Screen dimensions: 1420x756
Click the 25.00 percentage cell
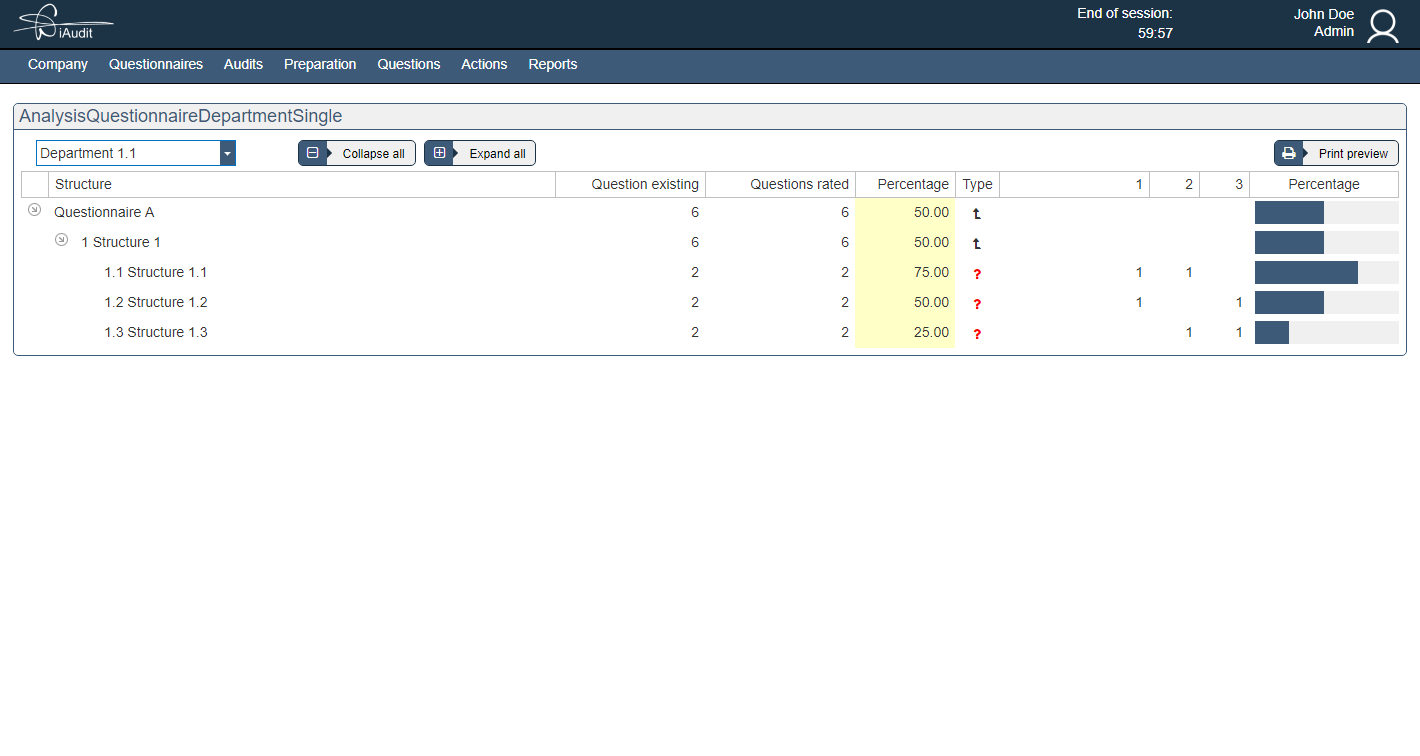pos(906,332)
